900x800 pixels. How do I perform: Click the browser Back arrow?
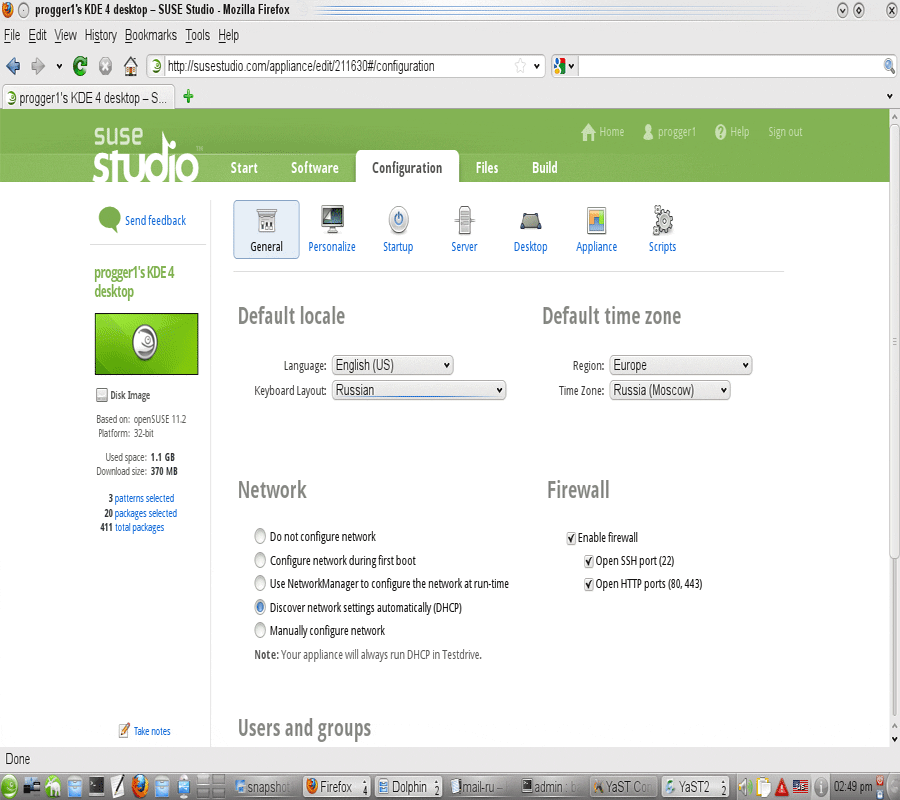click(x=13, y=67)
